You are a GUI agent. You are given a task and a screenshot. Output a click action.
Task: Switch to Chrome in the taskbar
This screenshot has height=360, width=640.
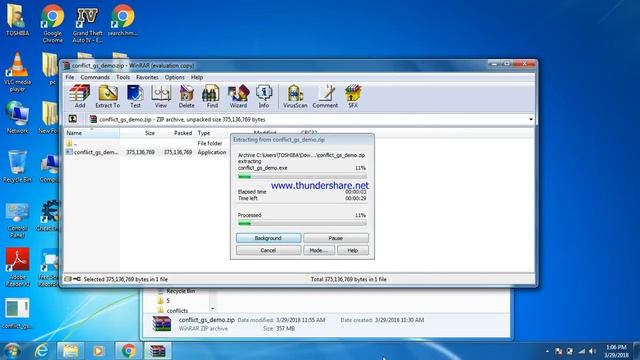(x=129, y=351)
